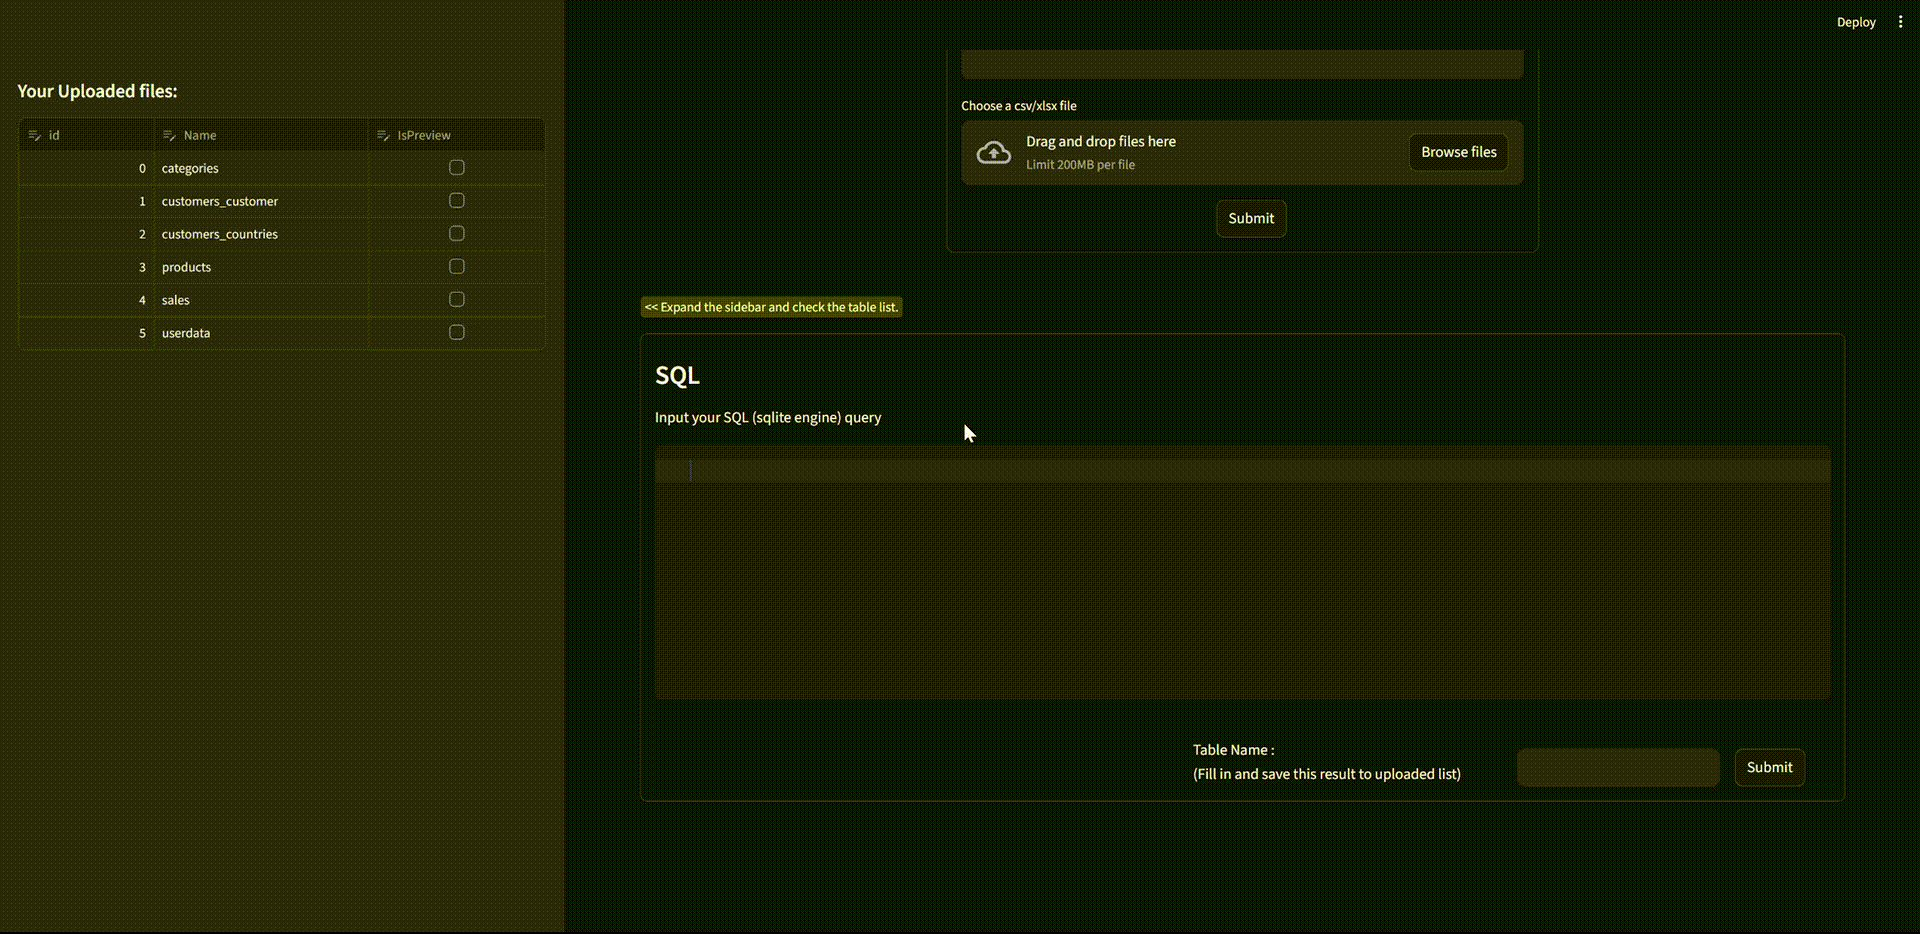Enable preview for products table
Image resolution: width=1920 pixels, height=934 pixels.
pos(457,267)
